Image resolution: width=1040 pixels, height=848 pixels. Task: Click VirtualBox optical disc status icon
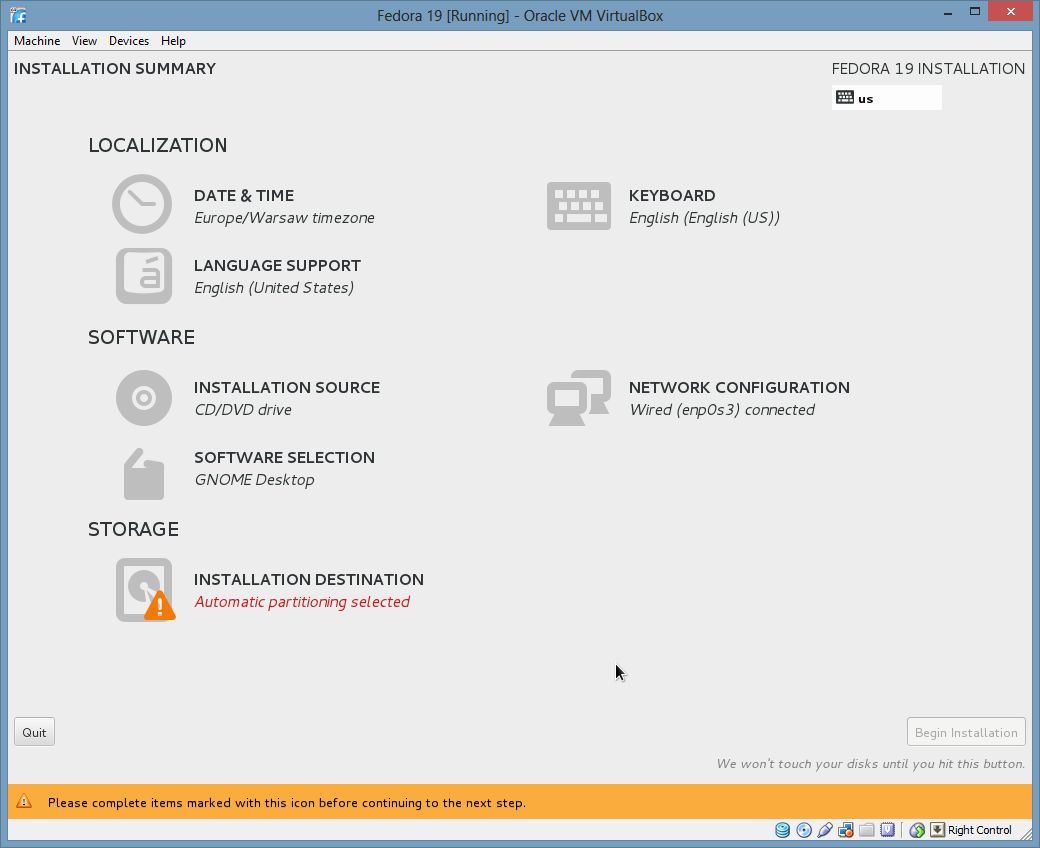(x=804, y=830)
